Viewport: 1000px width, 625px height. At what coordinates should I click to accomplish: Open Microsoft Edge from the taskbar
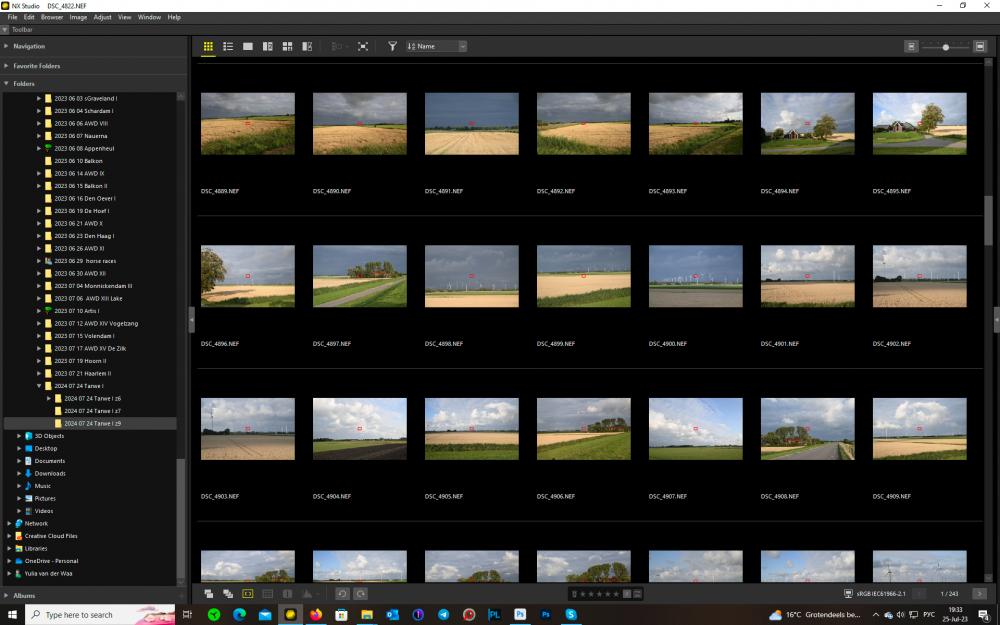point(239,615)
